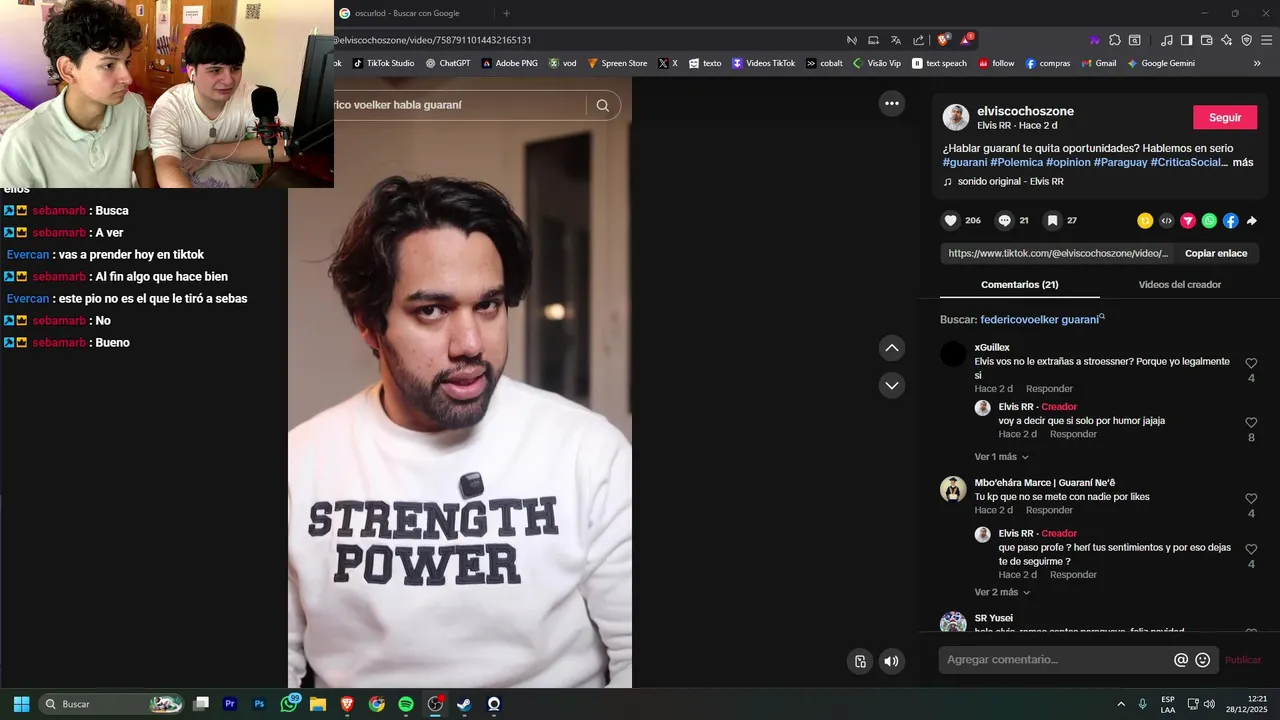Image resolution: width=1280 pixels, height=720 pixels.
Task: Go to previous video with up arrow
Action: pos(892,348)
